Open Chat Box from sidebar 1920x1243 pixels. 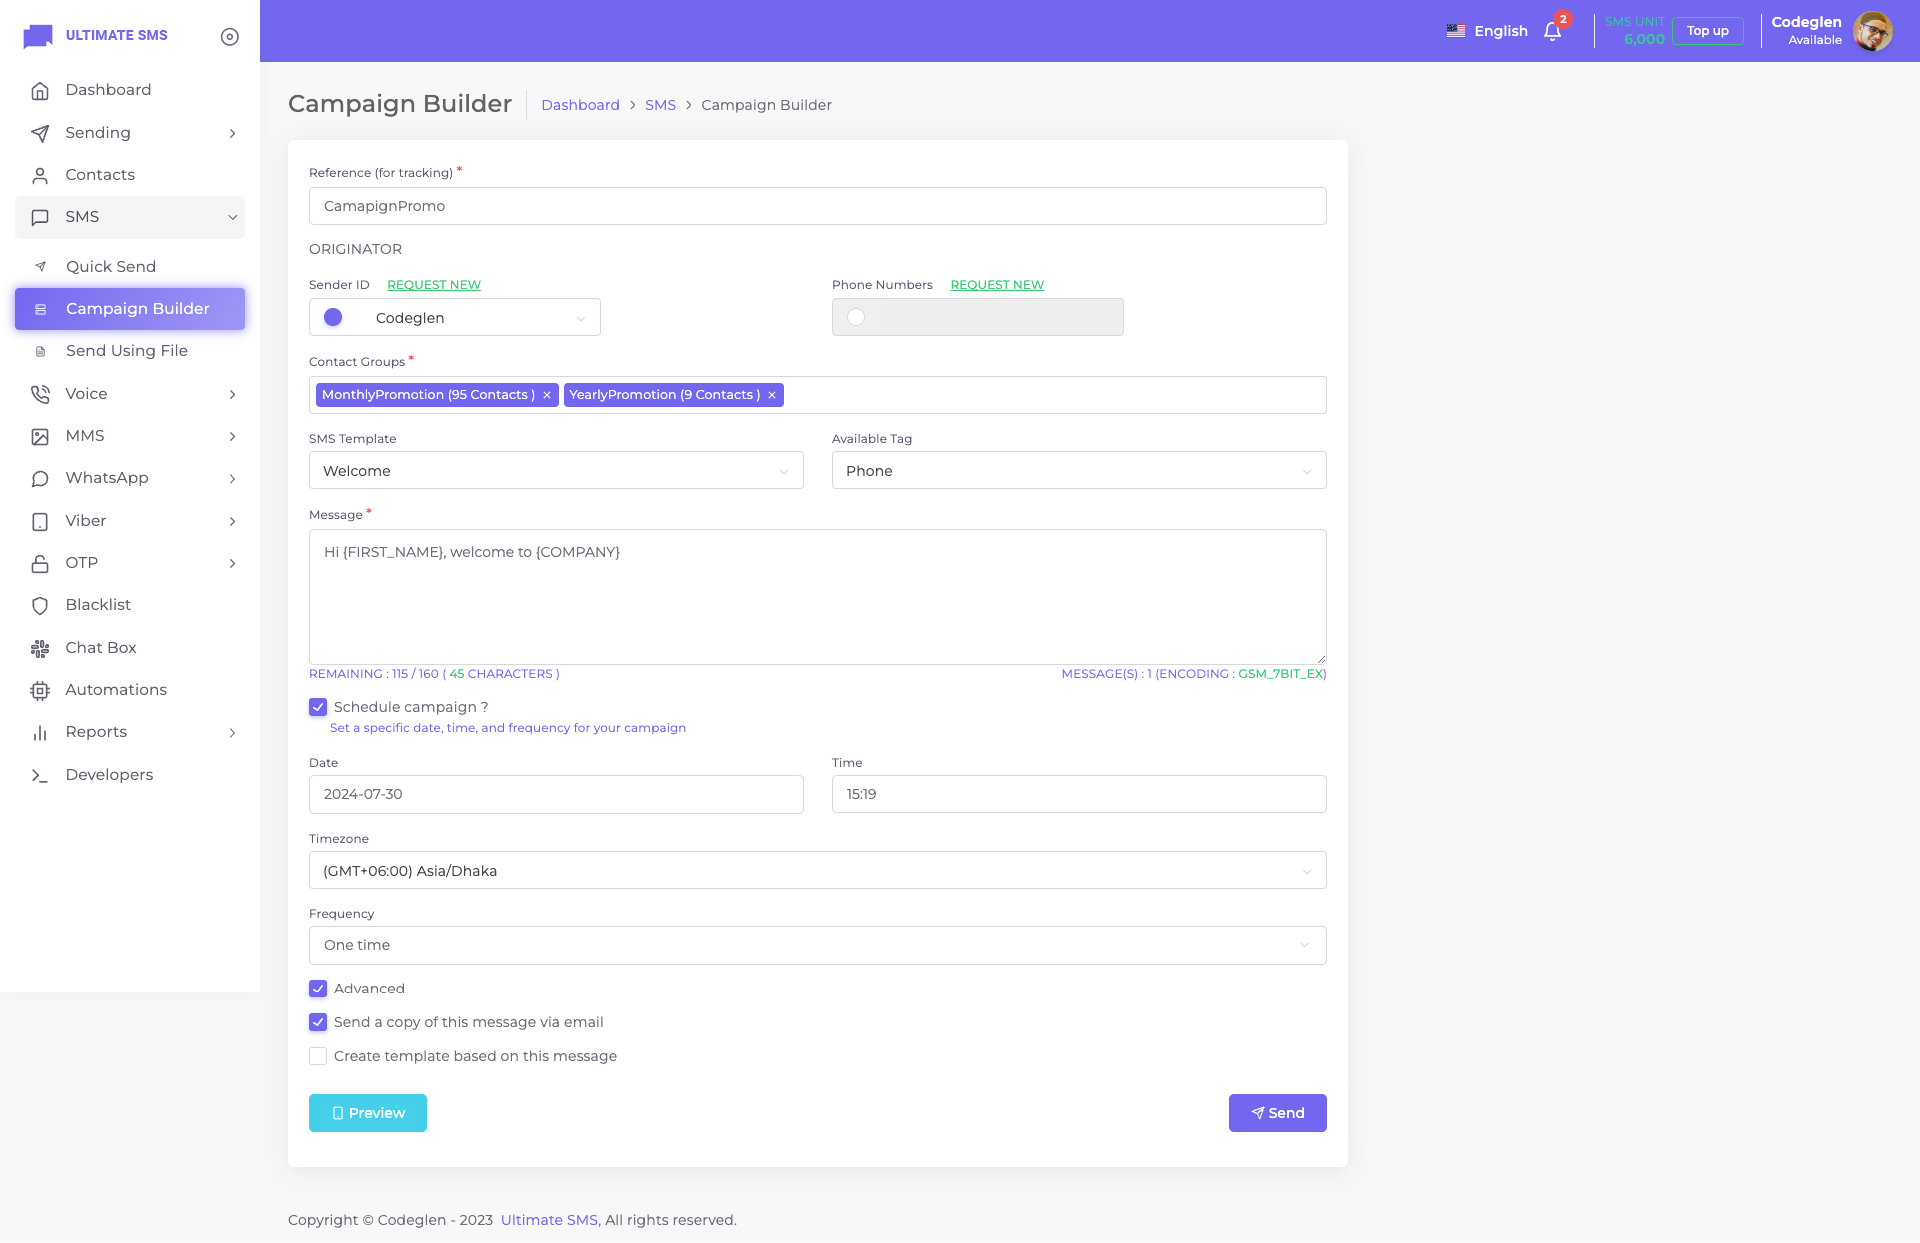pyautogui.click(x=100, y=648)
